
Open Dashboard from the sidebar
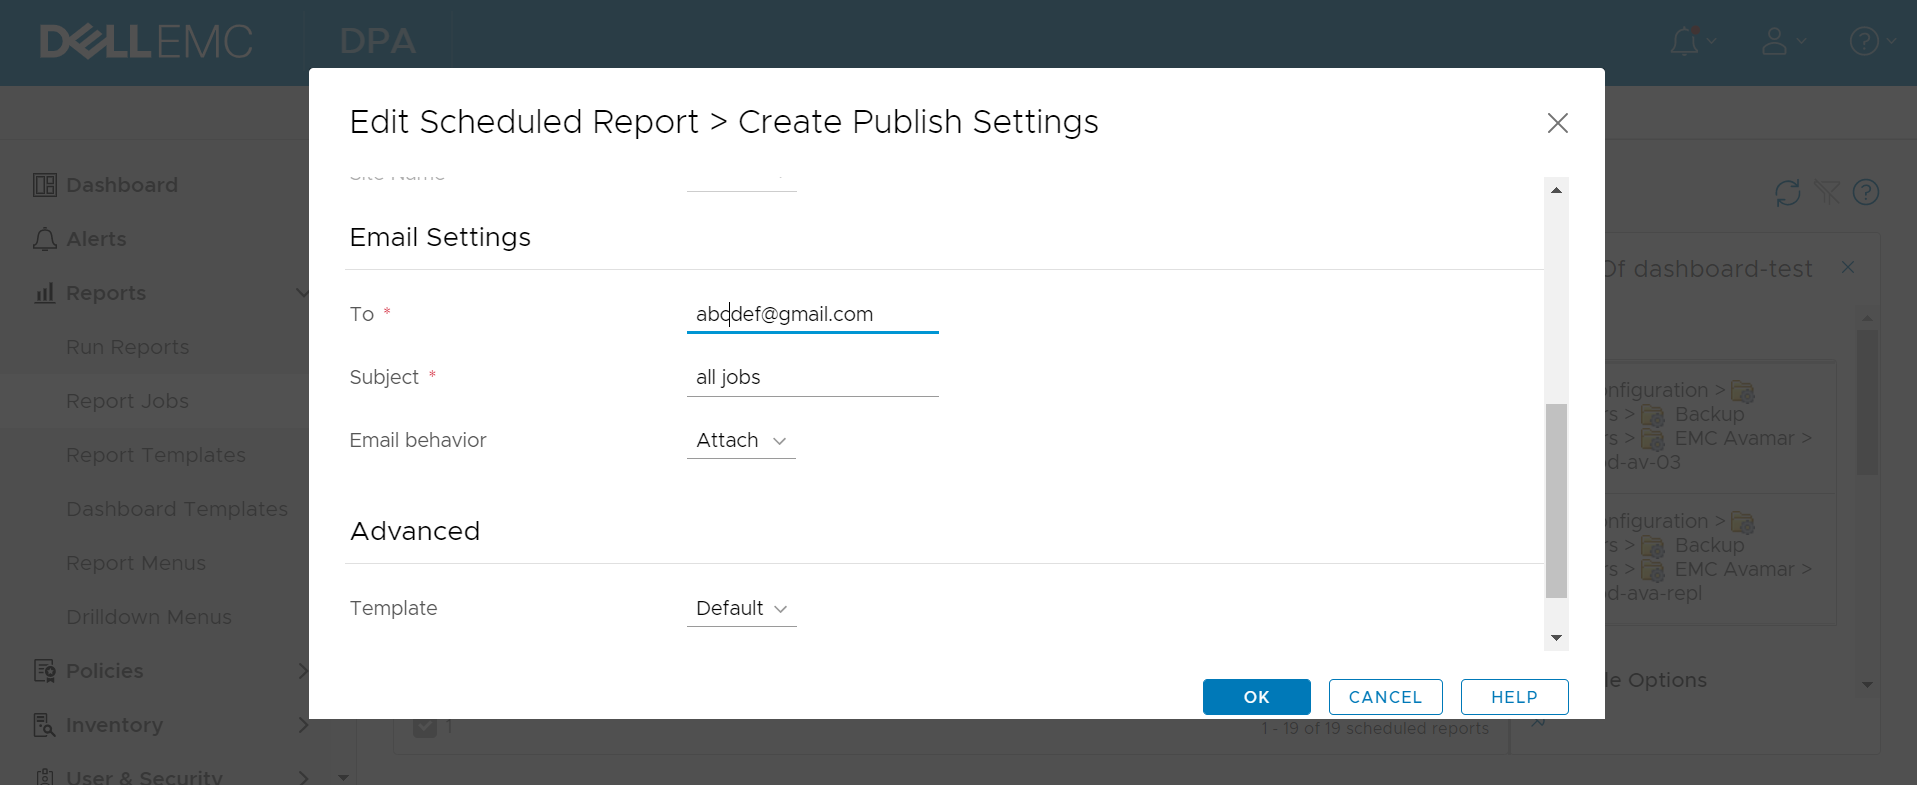click(x=121, y=185)
